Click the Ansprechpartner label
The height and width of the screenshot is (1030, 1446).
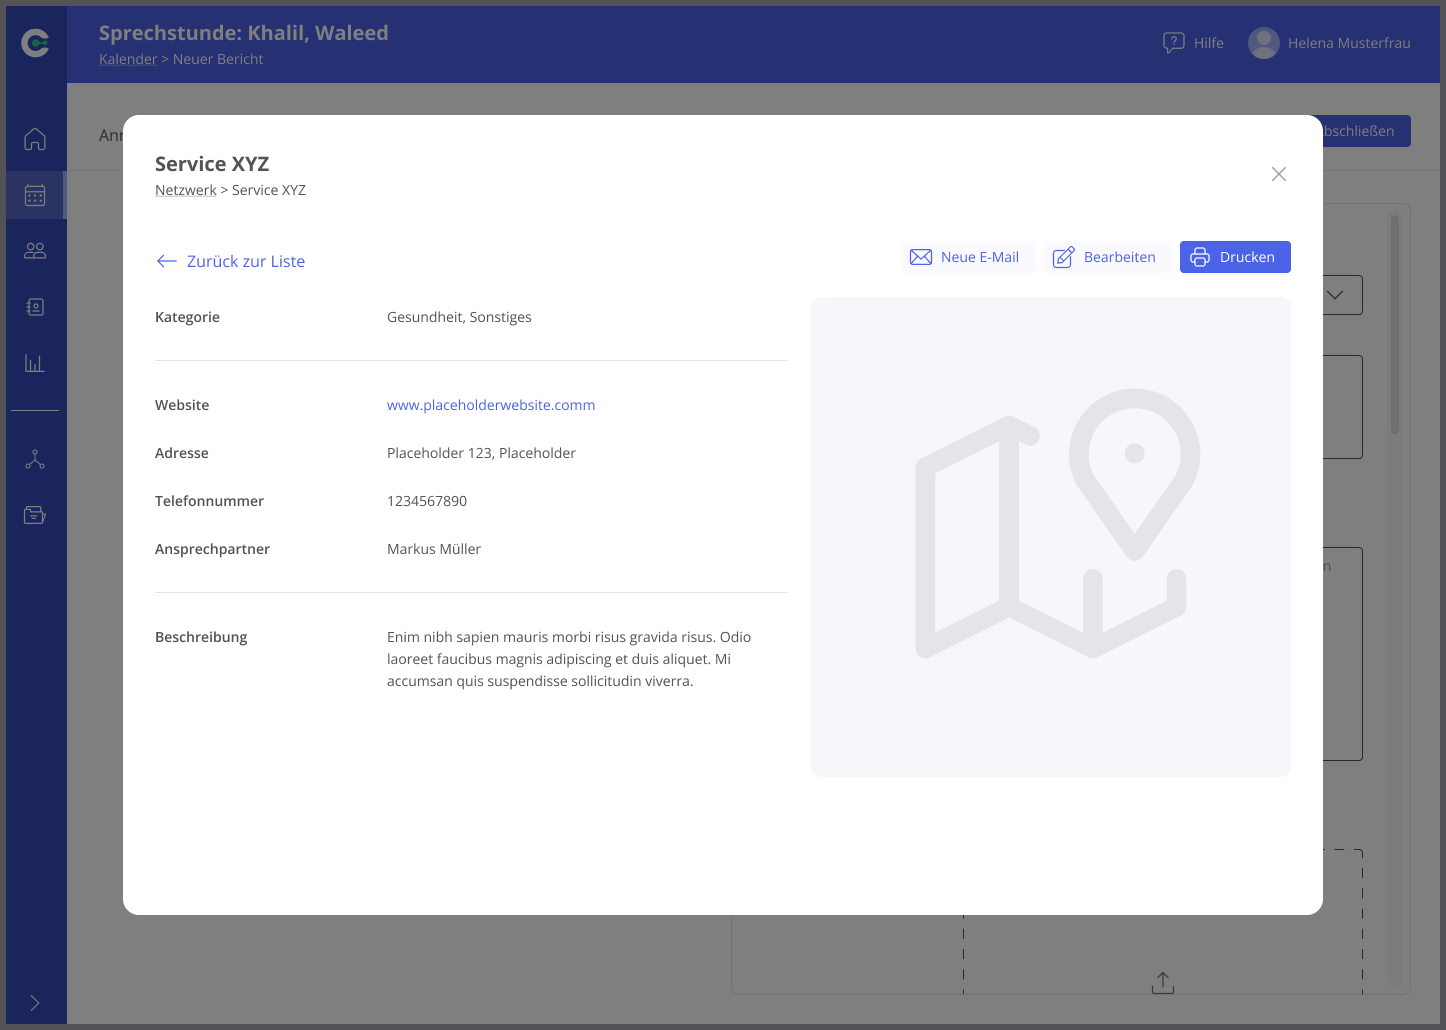(212, 549)
